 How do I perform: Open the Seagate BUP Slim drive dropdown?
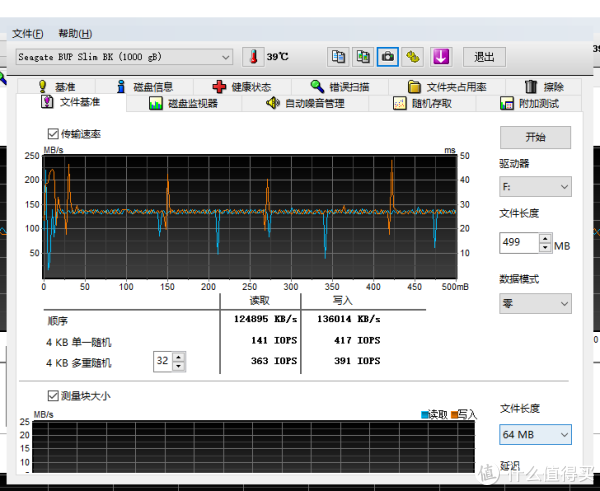[x=124, y=57]
